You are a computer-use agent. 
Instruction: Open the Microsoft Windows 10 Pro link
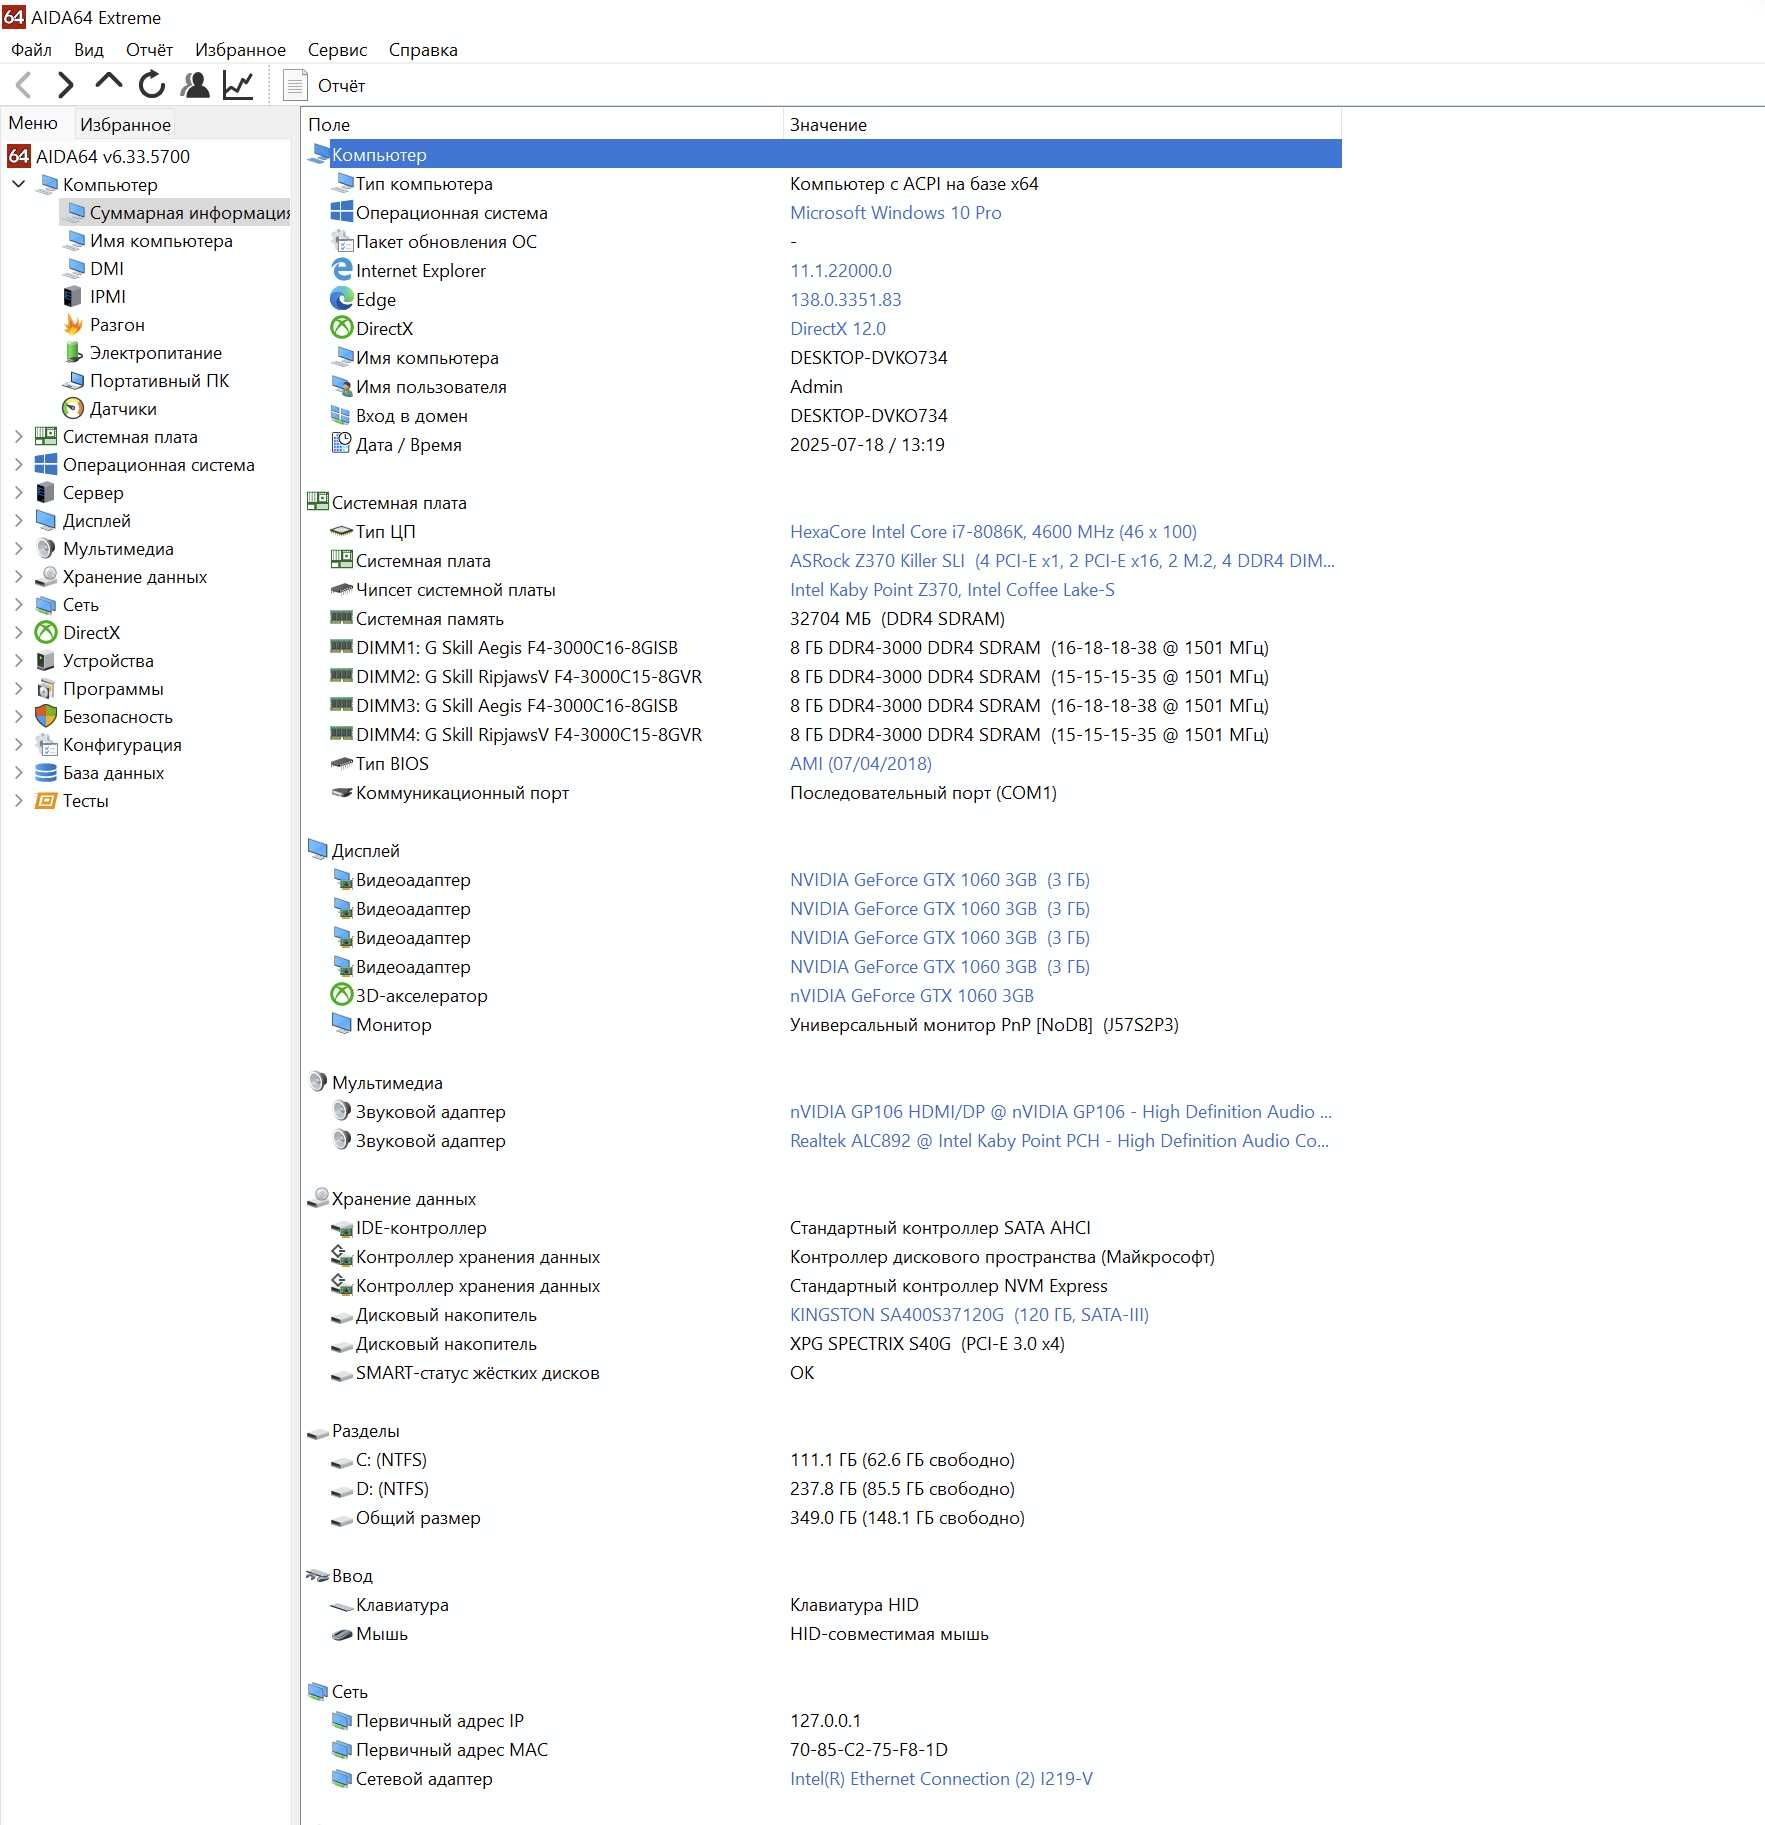[x=895, y=212]
